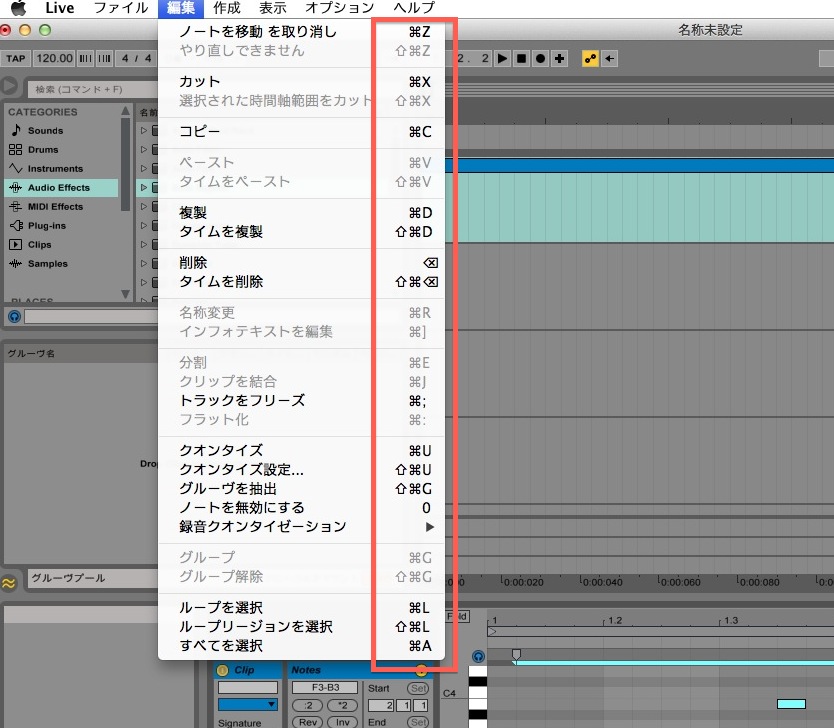
Task: Click the 120.00 tempo field
Action: [x=54, y=58]
